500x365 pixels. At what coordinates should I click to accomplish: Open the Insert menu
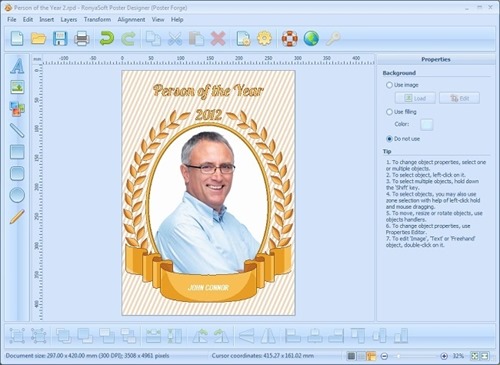pos(47,20)
